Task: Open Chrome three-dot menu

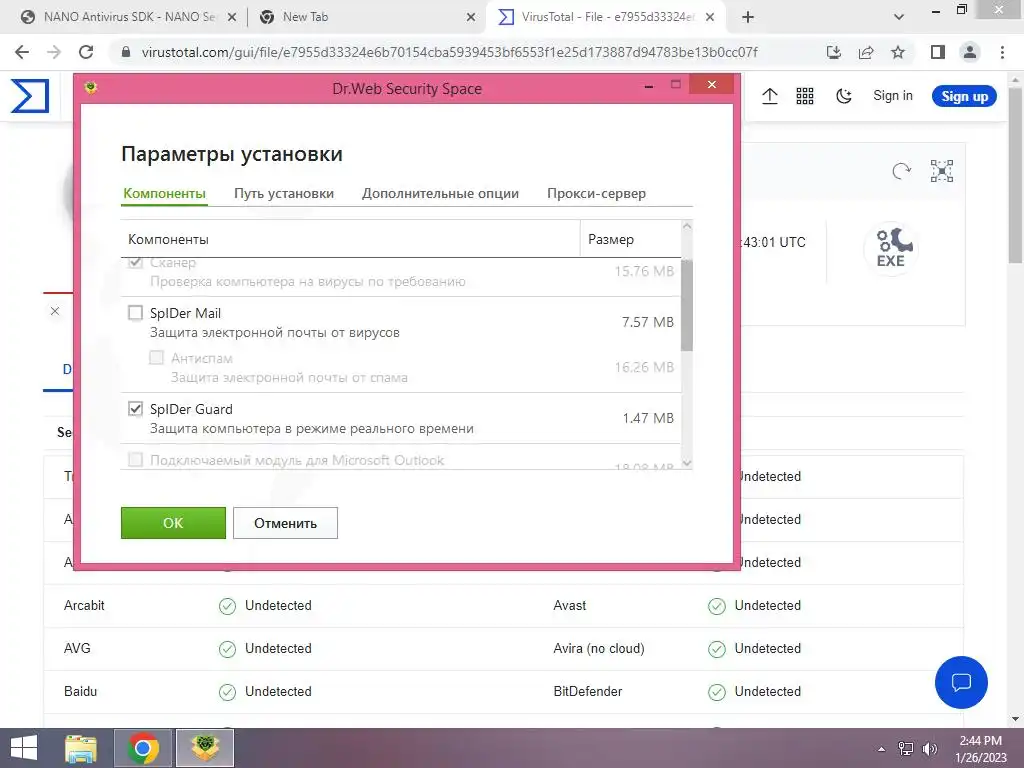Action: [1002, 52]
